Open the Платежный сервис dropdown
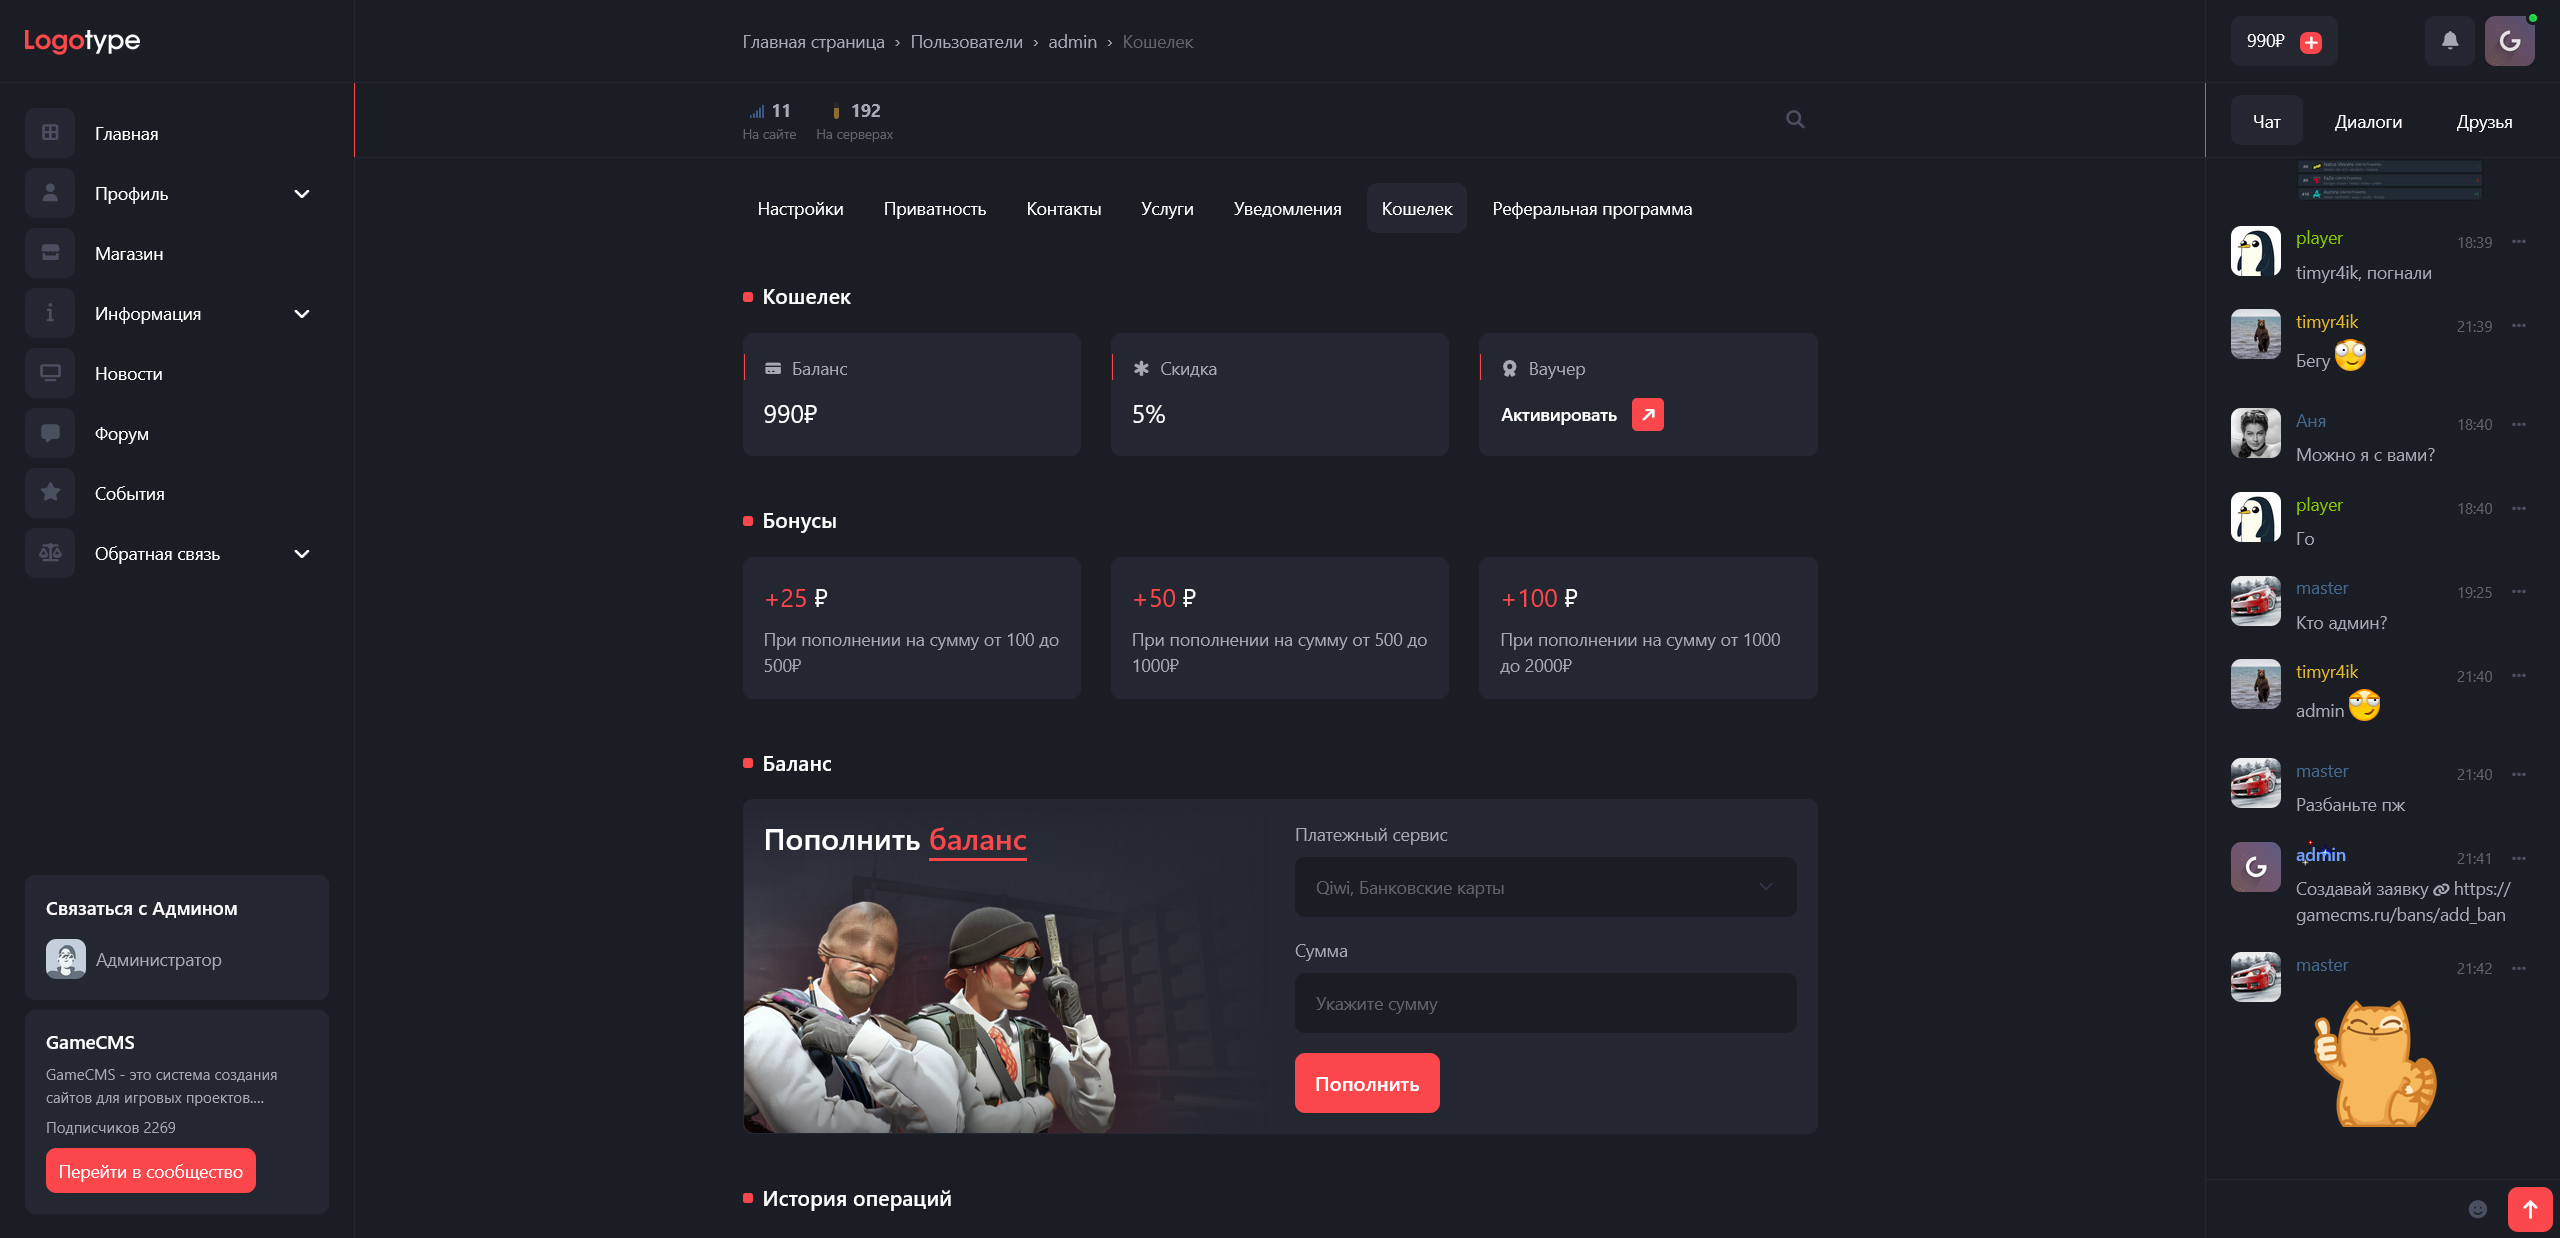 pyautogui.click(x=1545, y=887)
